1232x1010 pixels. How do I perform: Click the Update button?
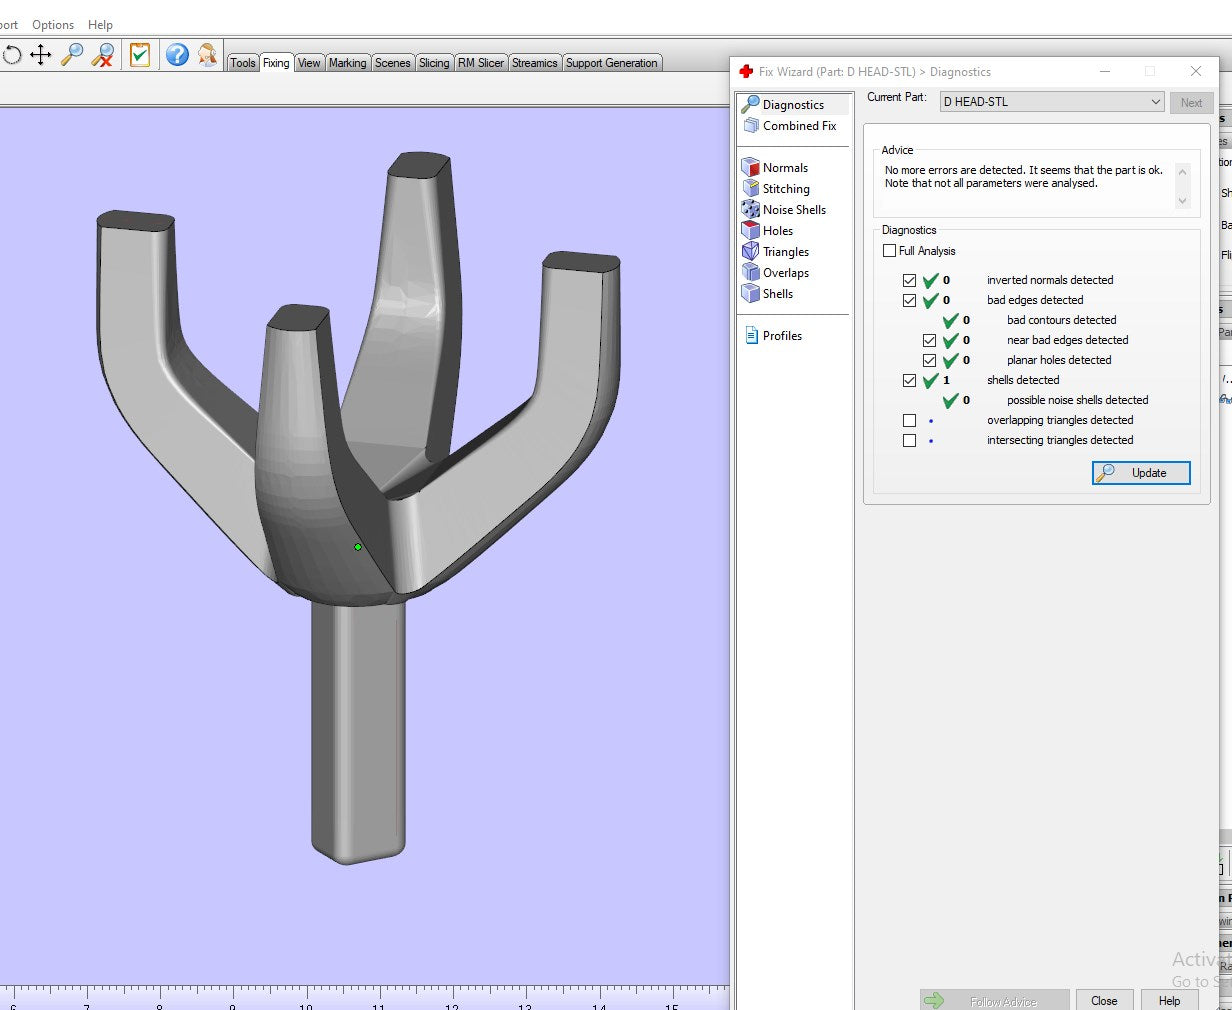coord(1141,473)
